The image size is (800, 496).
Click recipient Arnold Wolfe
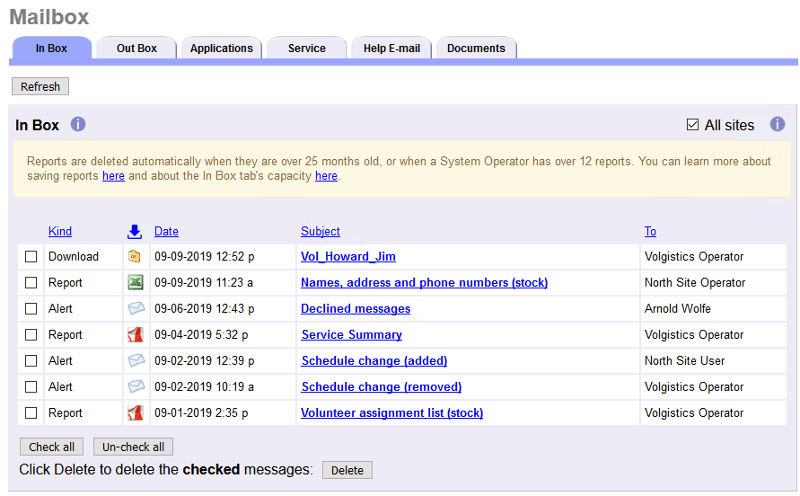tap(678, 309)
